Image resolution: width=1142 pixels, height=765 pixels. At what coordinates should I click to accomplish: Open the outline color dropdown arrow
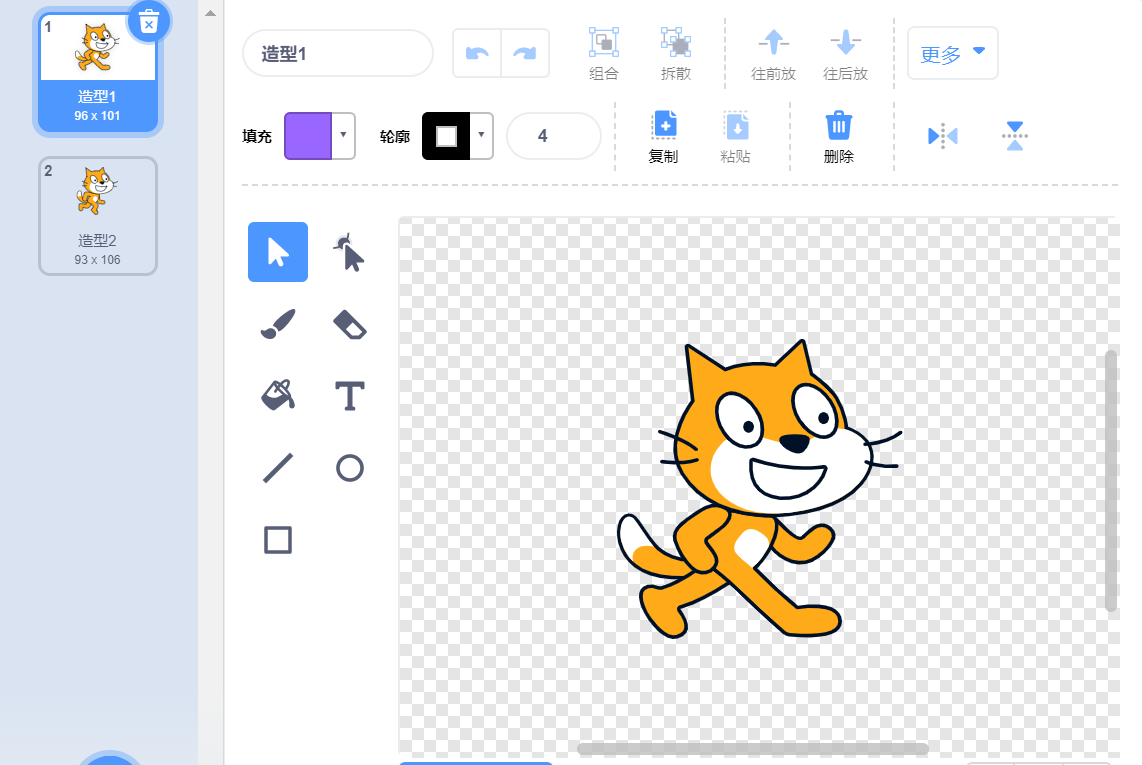click(481, 136)
